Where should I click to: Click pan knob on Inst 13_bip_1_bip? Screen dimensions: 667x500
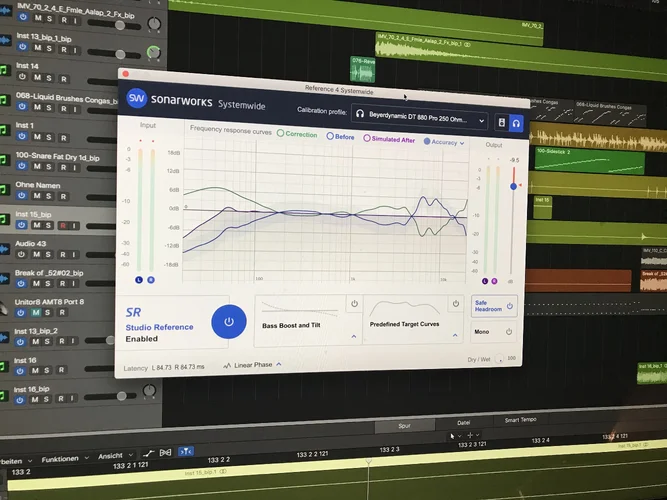(x=154, y=52)
